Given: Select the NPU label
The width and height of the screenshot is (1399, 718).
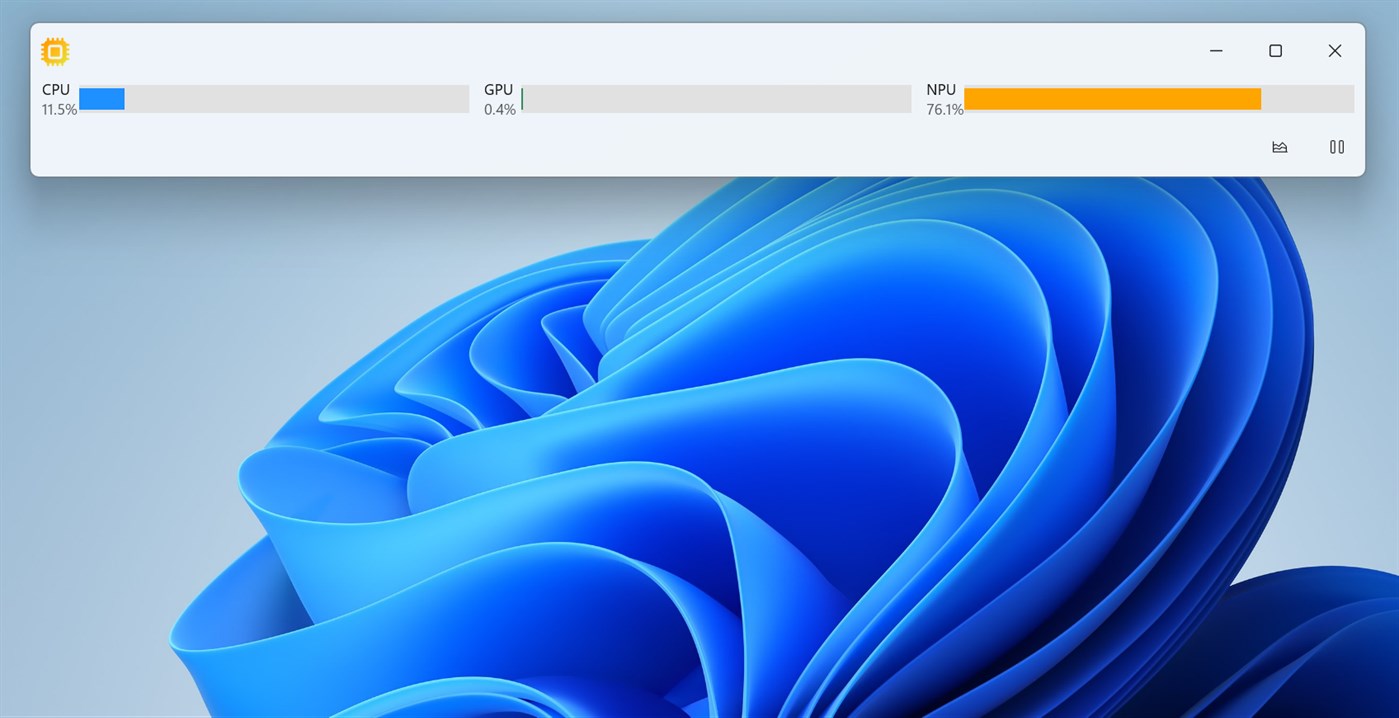Looking at the screenshot, I should tap(941, 90).
